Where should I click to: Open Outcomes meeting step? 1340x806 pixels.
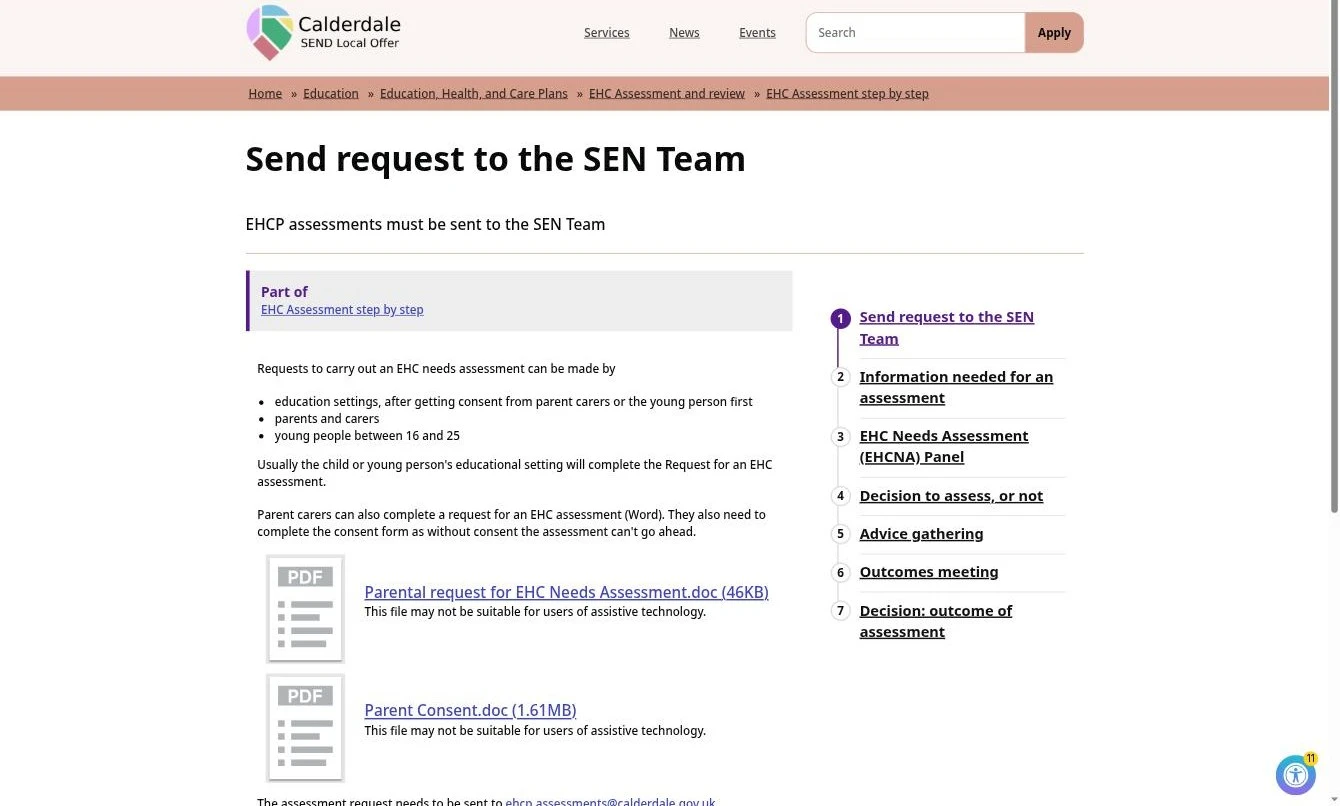click(929, 572)
